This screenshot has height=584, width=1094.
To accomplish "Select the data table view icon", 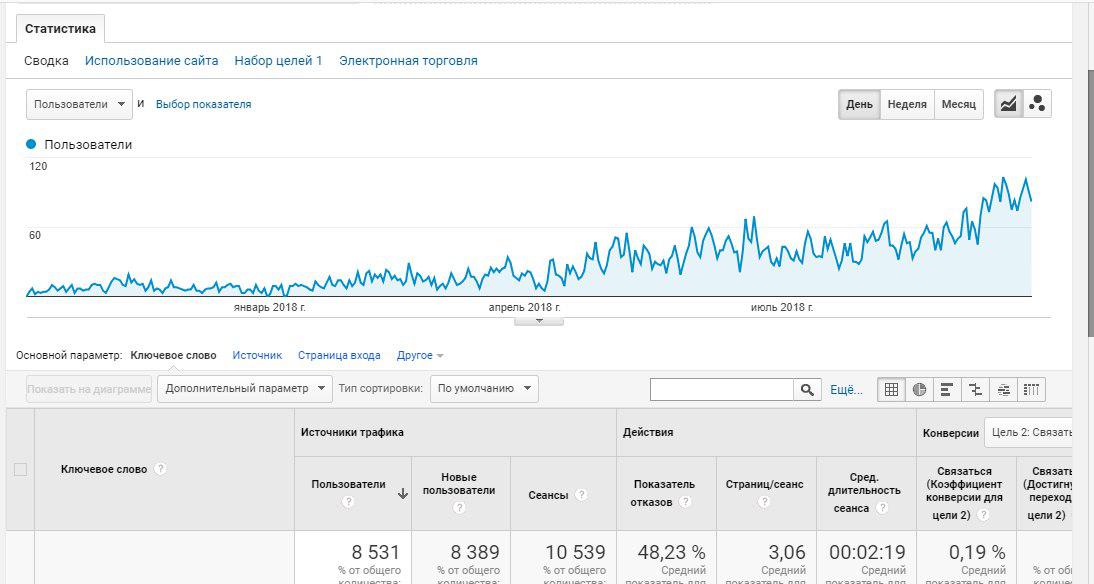I will point(891,389).
